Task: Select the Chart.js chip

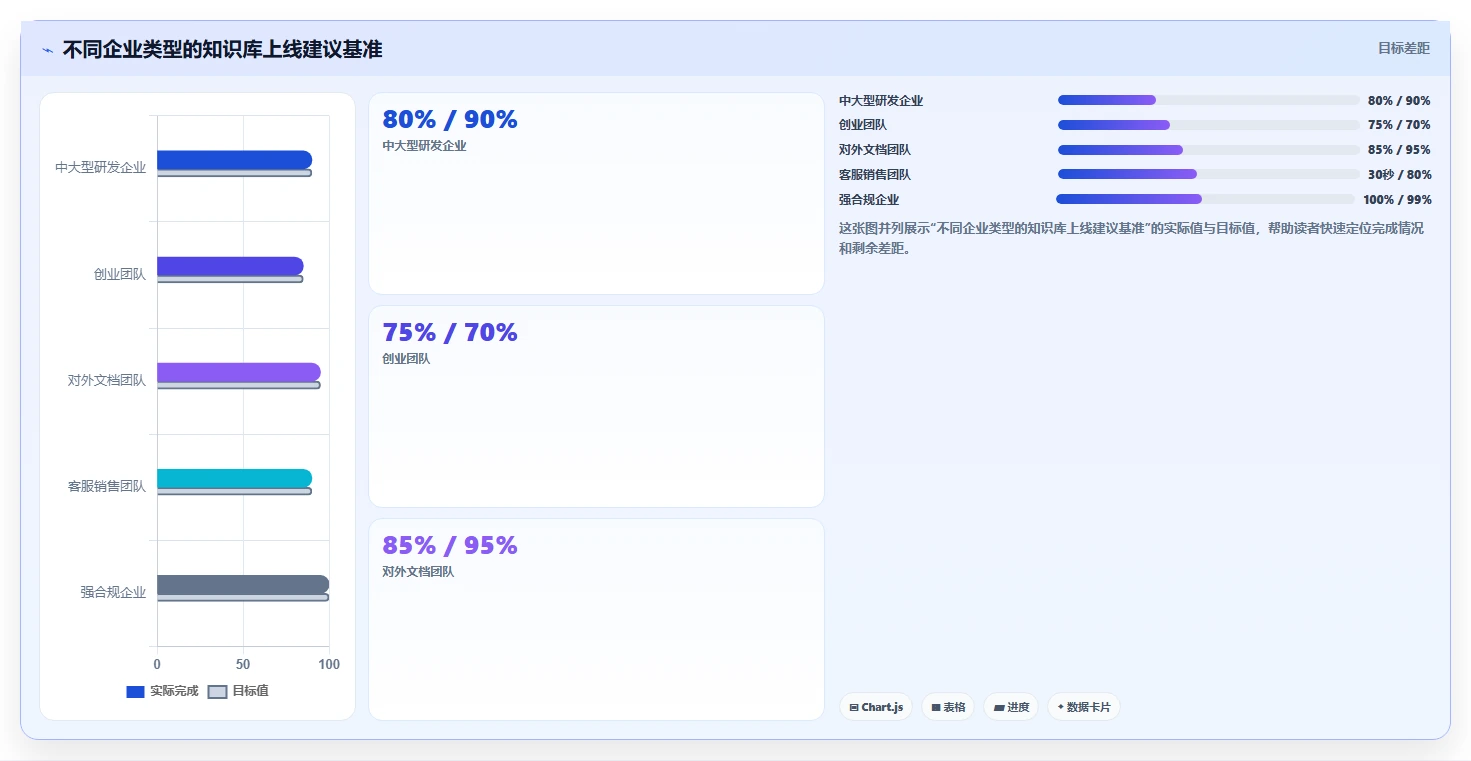Action: (876, 707)
